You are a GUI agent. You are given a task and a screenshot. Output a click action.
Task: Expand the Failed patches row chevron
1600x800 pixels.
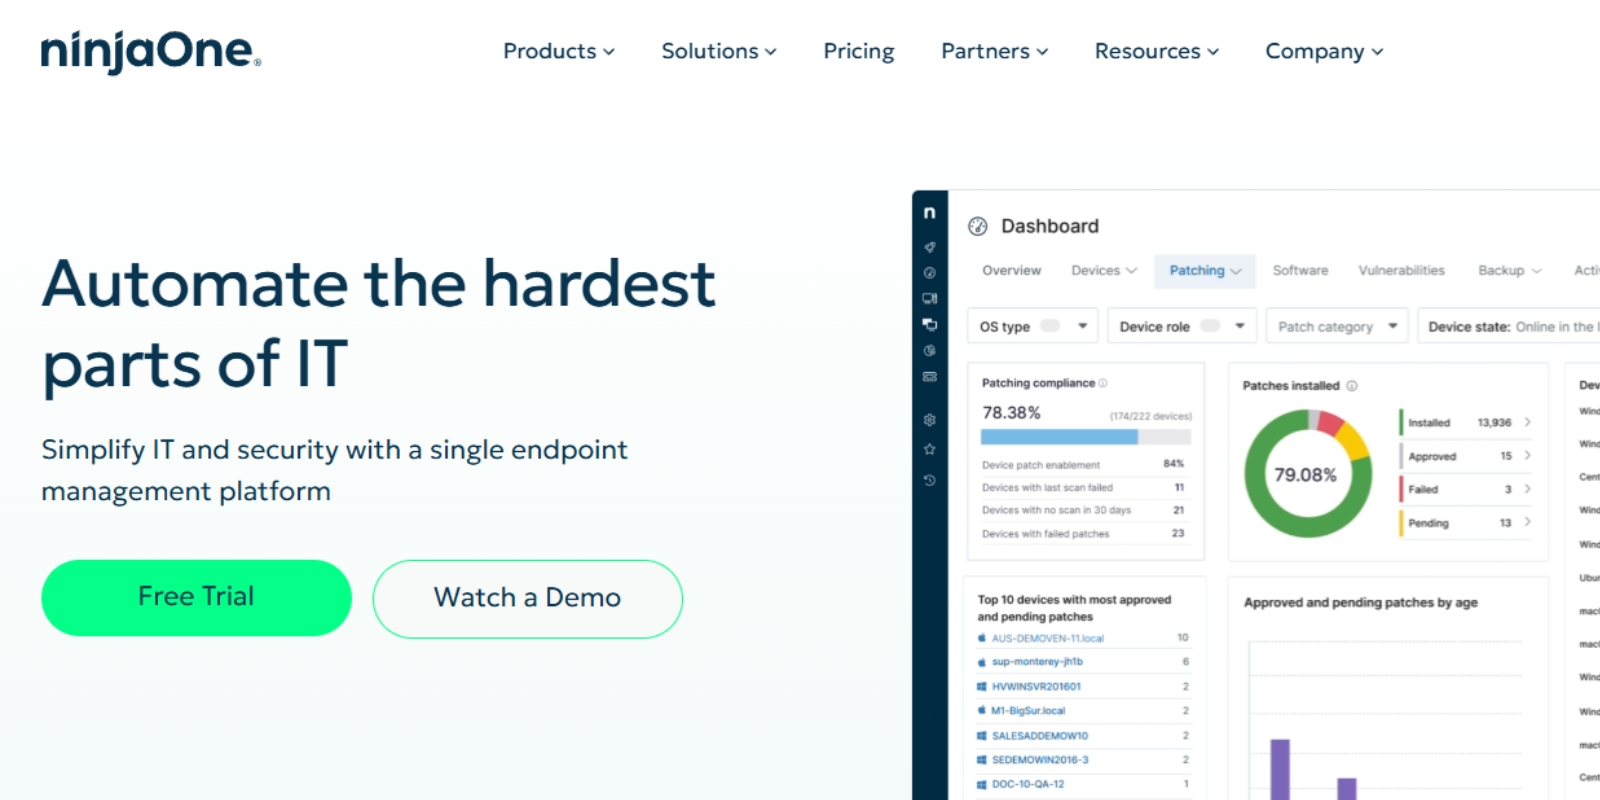click(x=1528, y=489)
